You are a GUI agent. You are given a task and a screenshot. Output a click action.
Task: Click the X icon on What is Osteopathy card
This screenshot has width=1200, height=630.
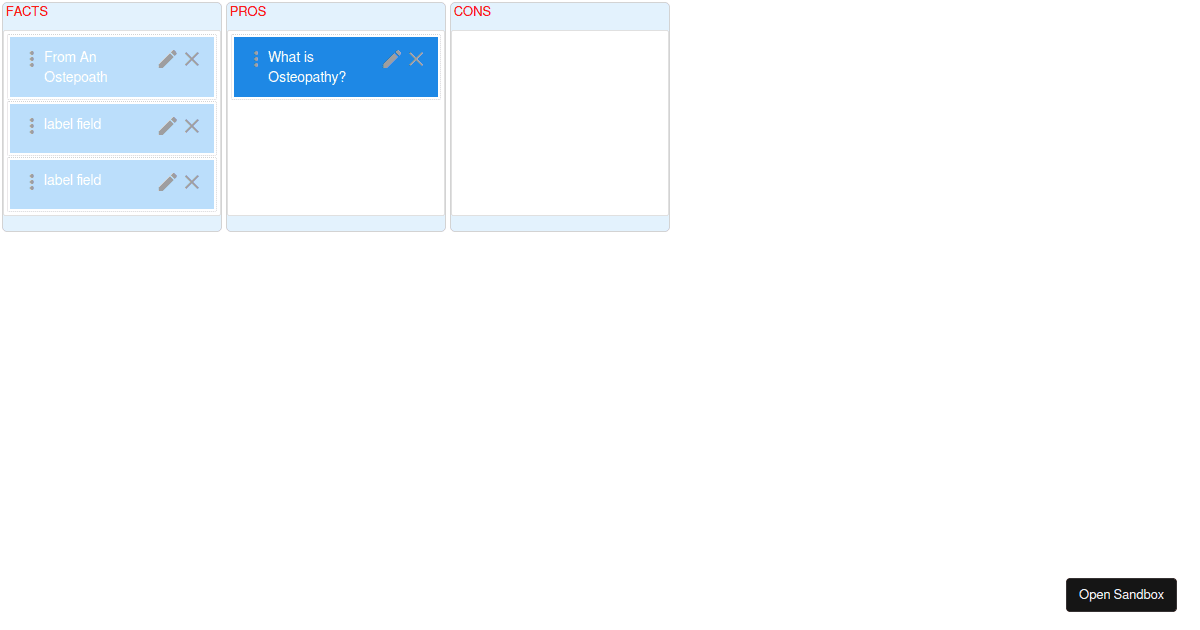pos(417,59)
